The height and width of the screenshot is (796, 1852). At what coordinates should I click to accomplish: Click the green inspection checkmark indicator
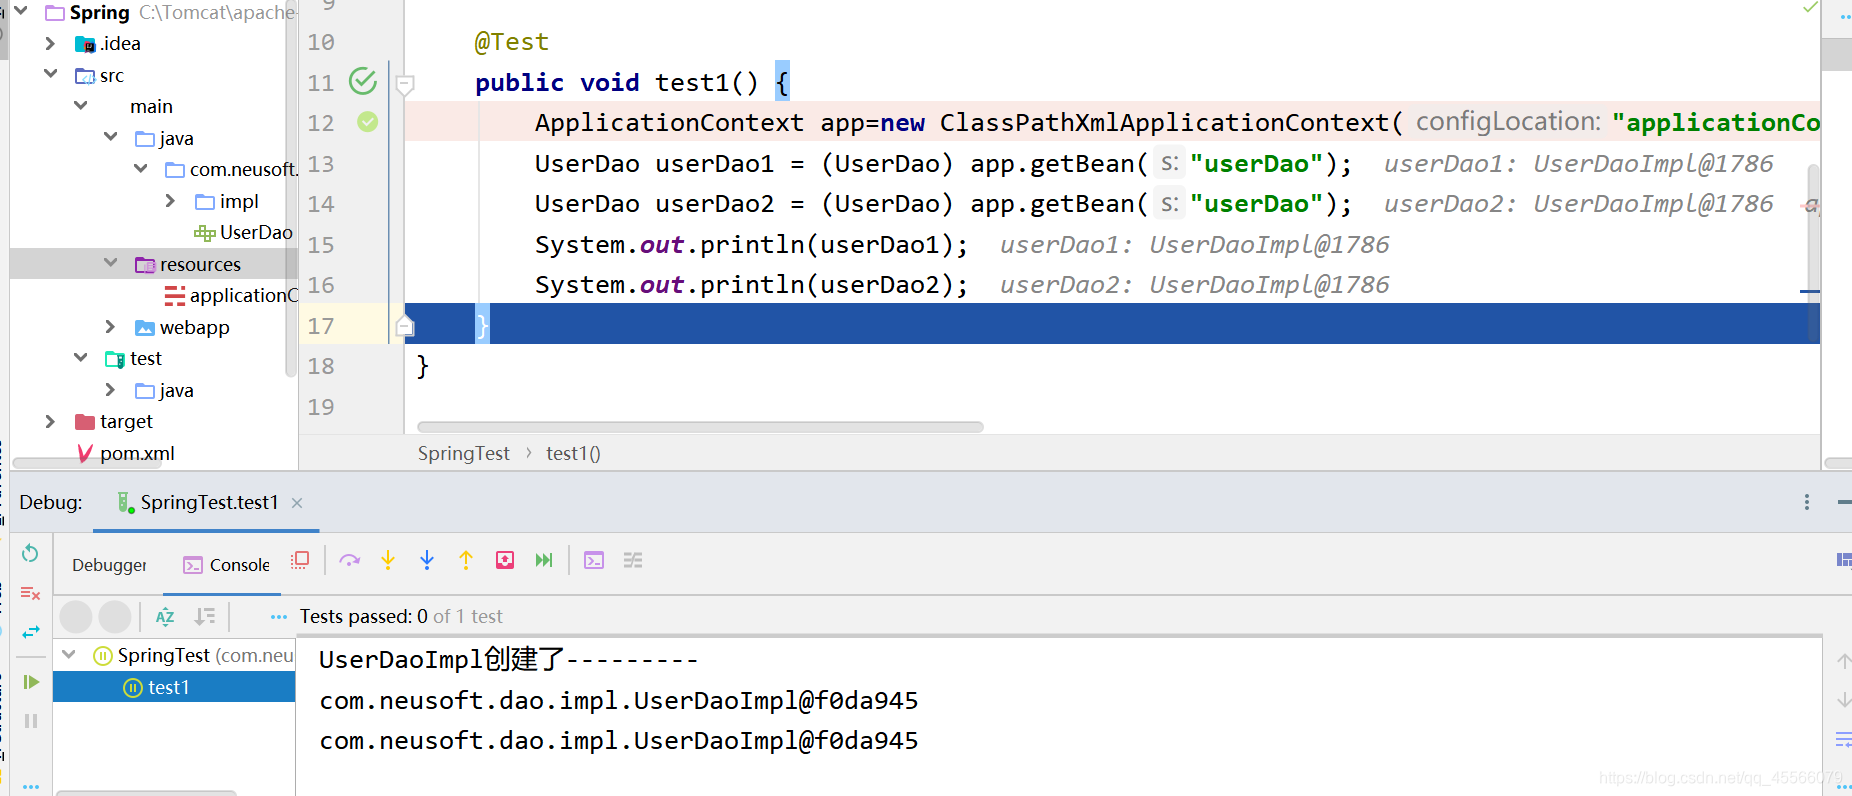(1809, 8)
